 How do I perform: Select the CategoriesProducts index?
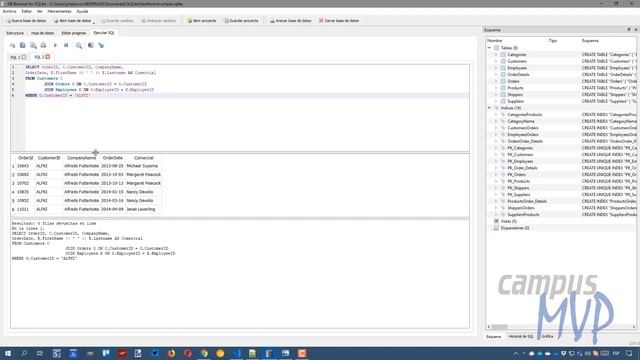tap(524, 115)
